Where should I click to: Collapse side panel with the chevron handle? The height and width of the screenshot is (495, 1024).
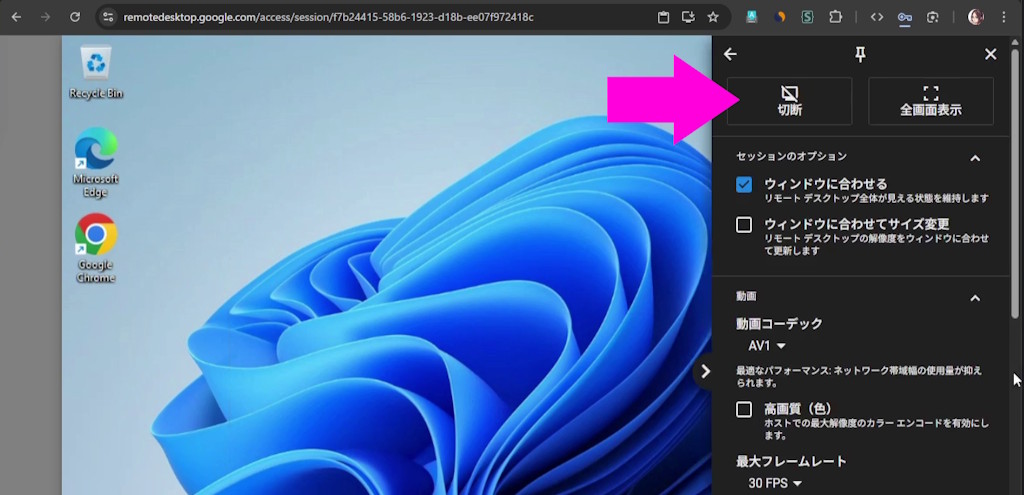705,371
